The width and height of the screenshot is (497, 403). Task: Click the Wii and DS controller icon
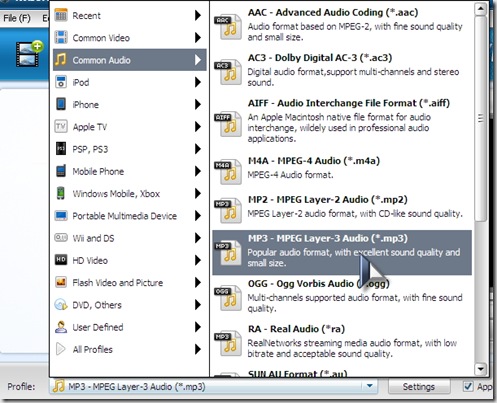(61, 238)
